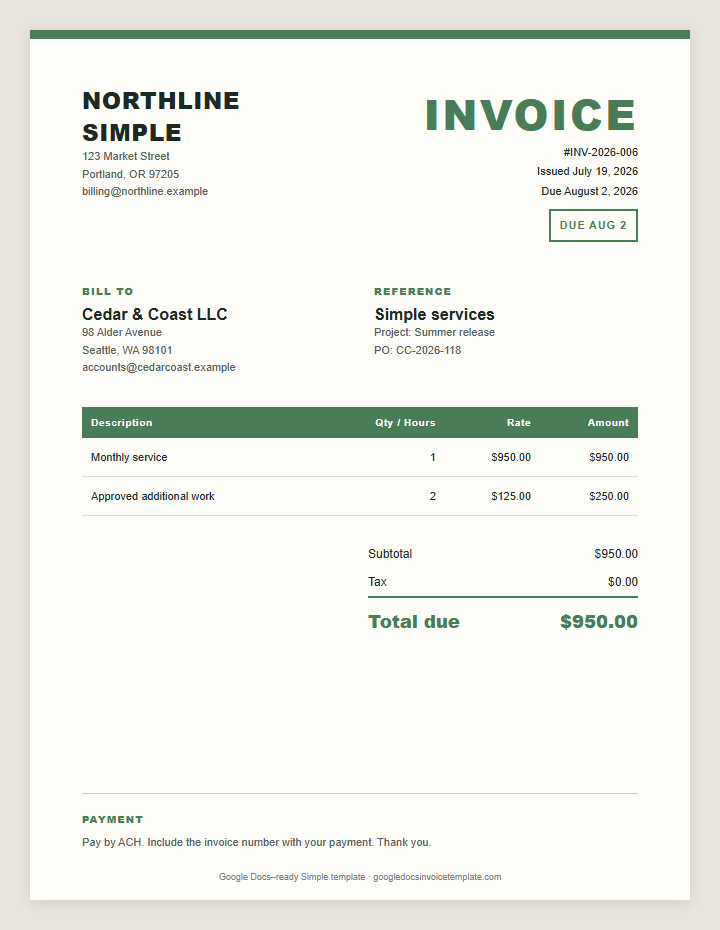Screen dimensions: 720x930
Task: Select the Total due label
Action: 414,622
